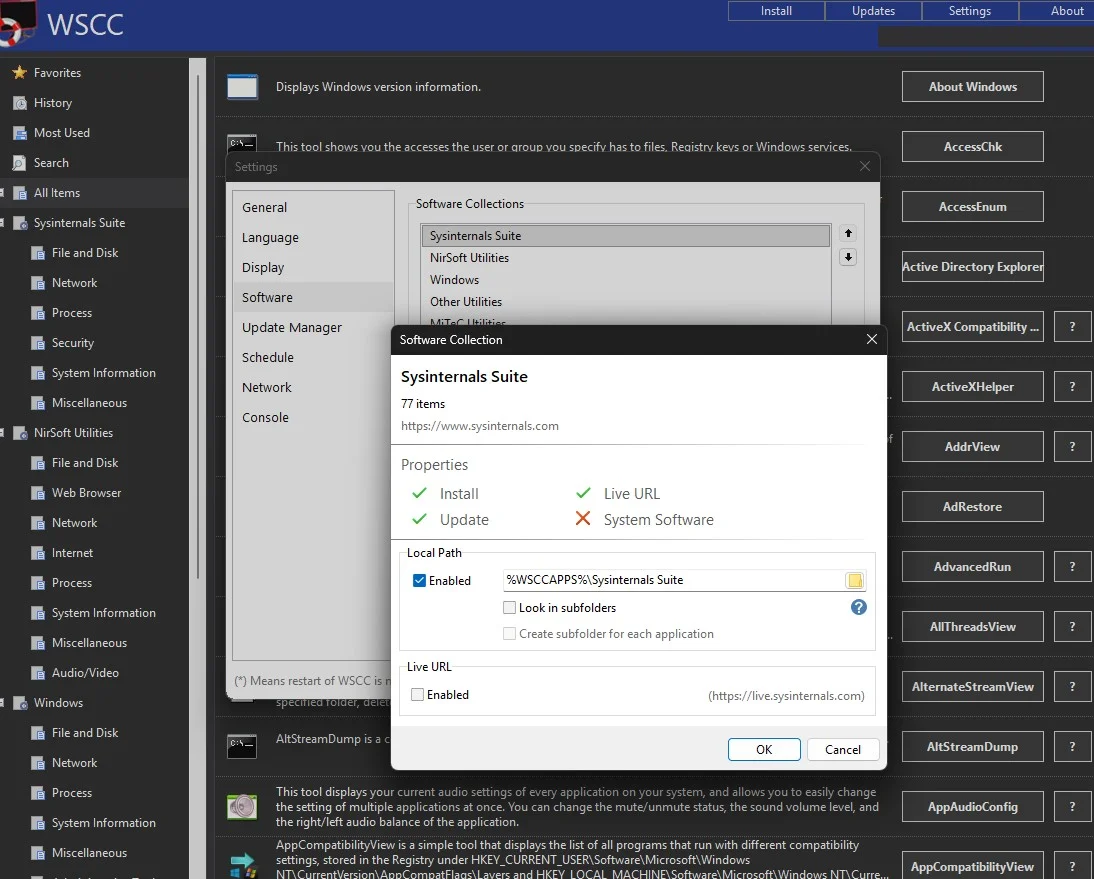This screenshot has width=1094, height=879.
Task: Collapse the NirSoft Utilities tree node
Action: click(2, 433)
